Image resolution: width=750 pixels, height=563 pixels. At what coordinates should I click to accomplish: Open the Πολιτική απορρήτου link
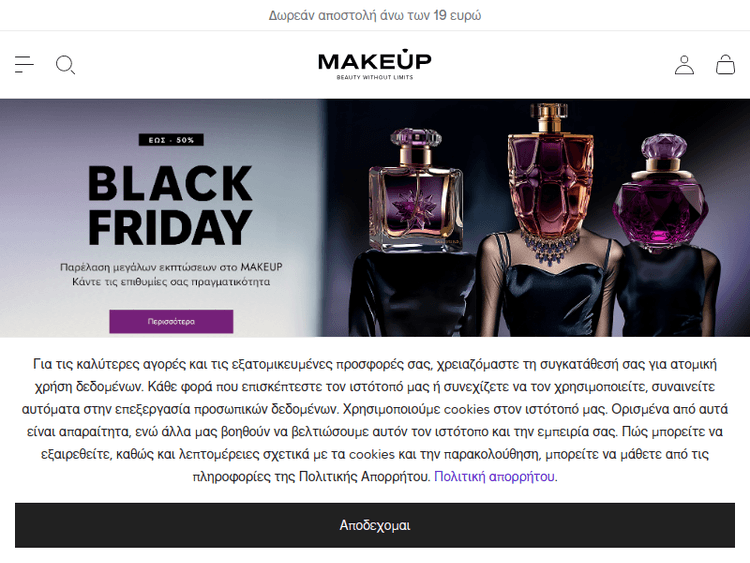[494, 476]
